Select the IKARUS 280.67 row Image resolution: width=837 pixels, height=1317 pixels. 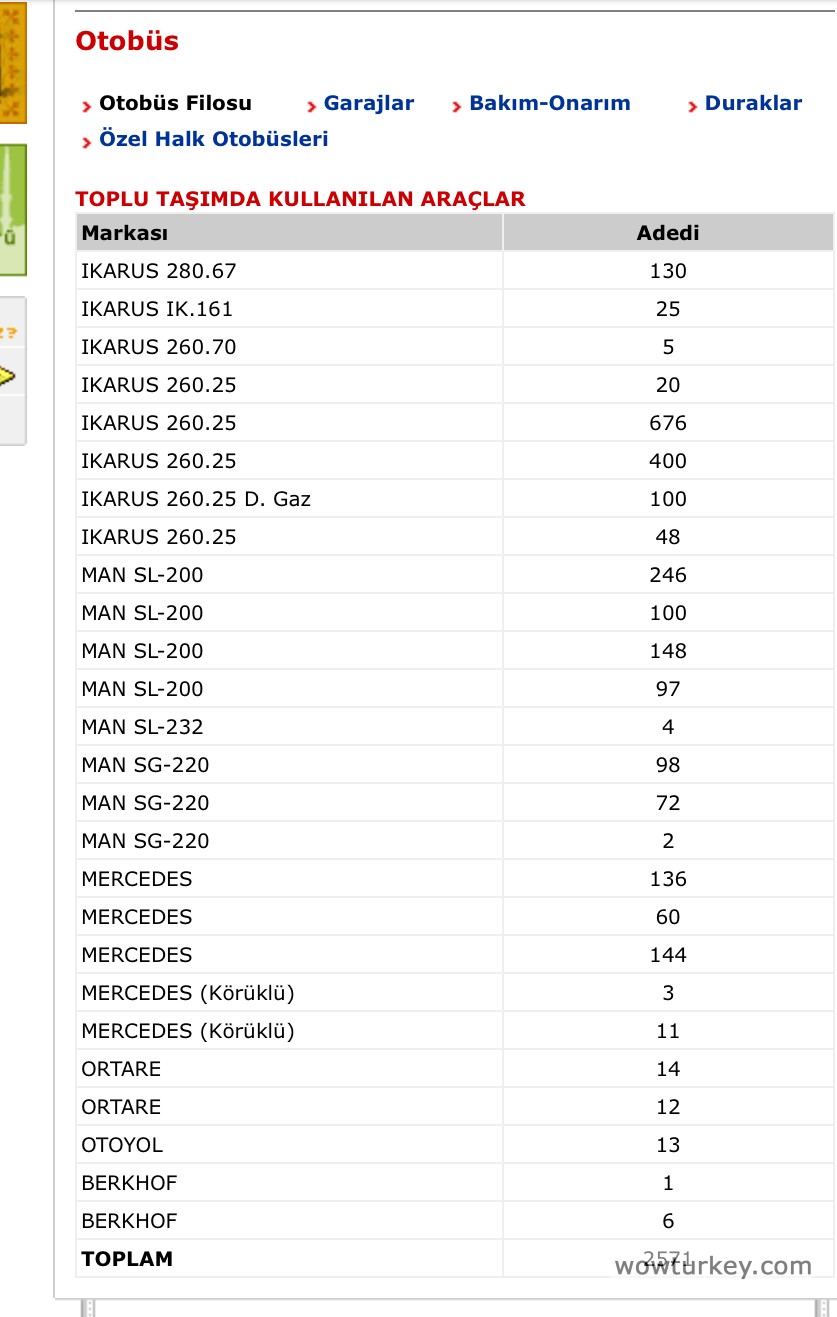click(x=159, y=271)
